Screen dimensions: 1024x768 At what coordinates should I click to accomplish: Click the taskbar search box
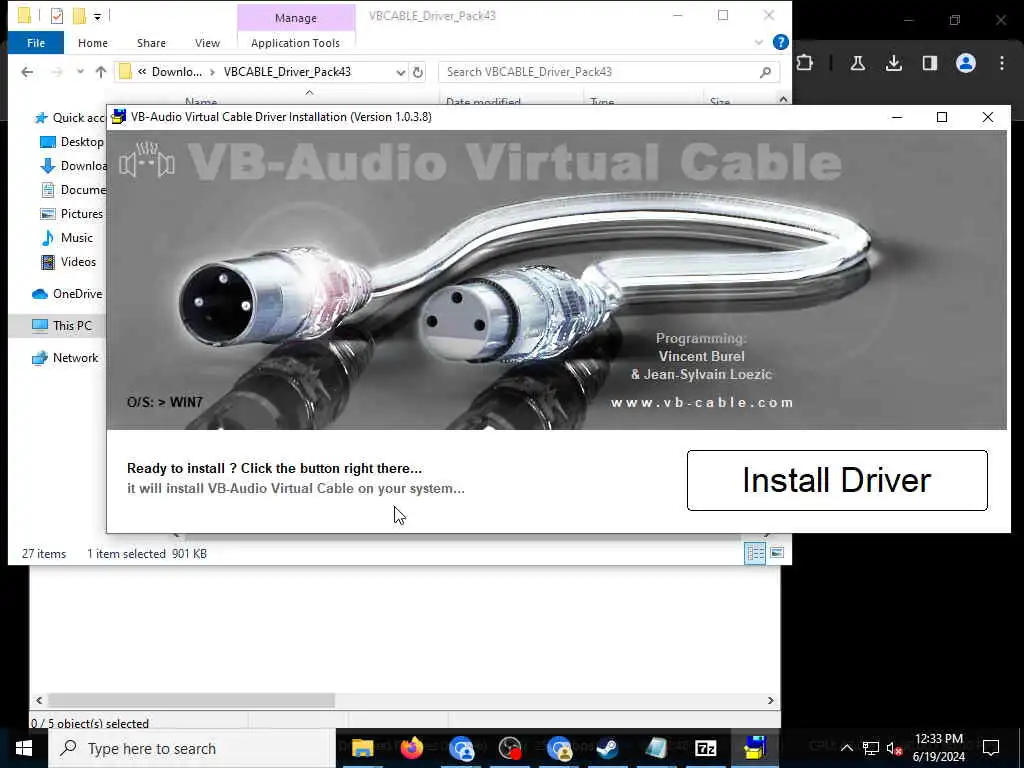[192, 748]
